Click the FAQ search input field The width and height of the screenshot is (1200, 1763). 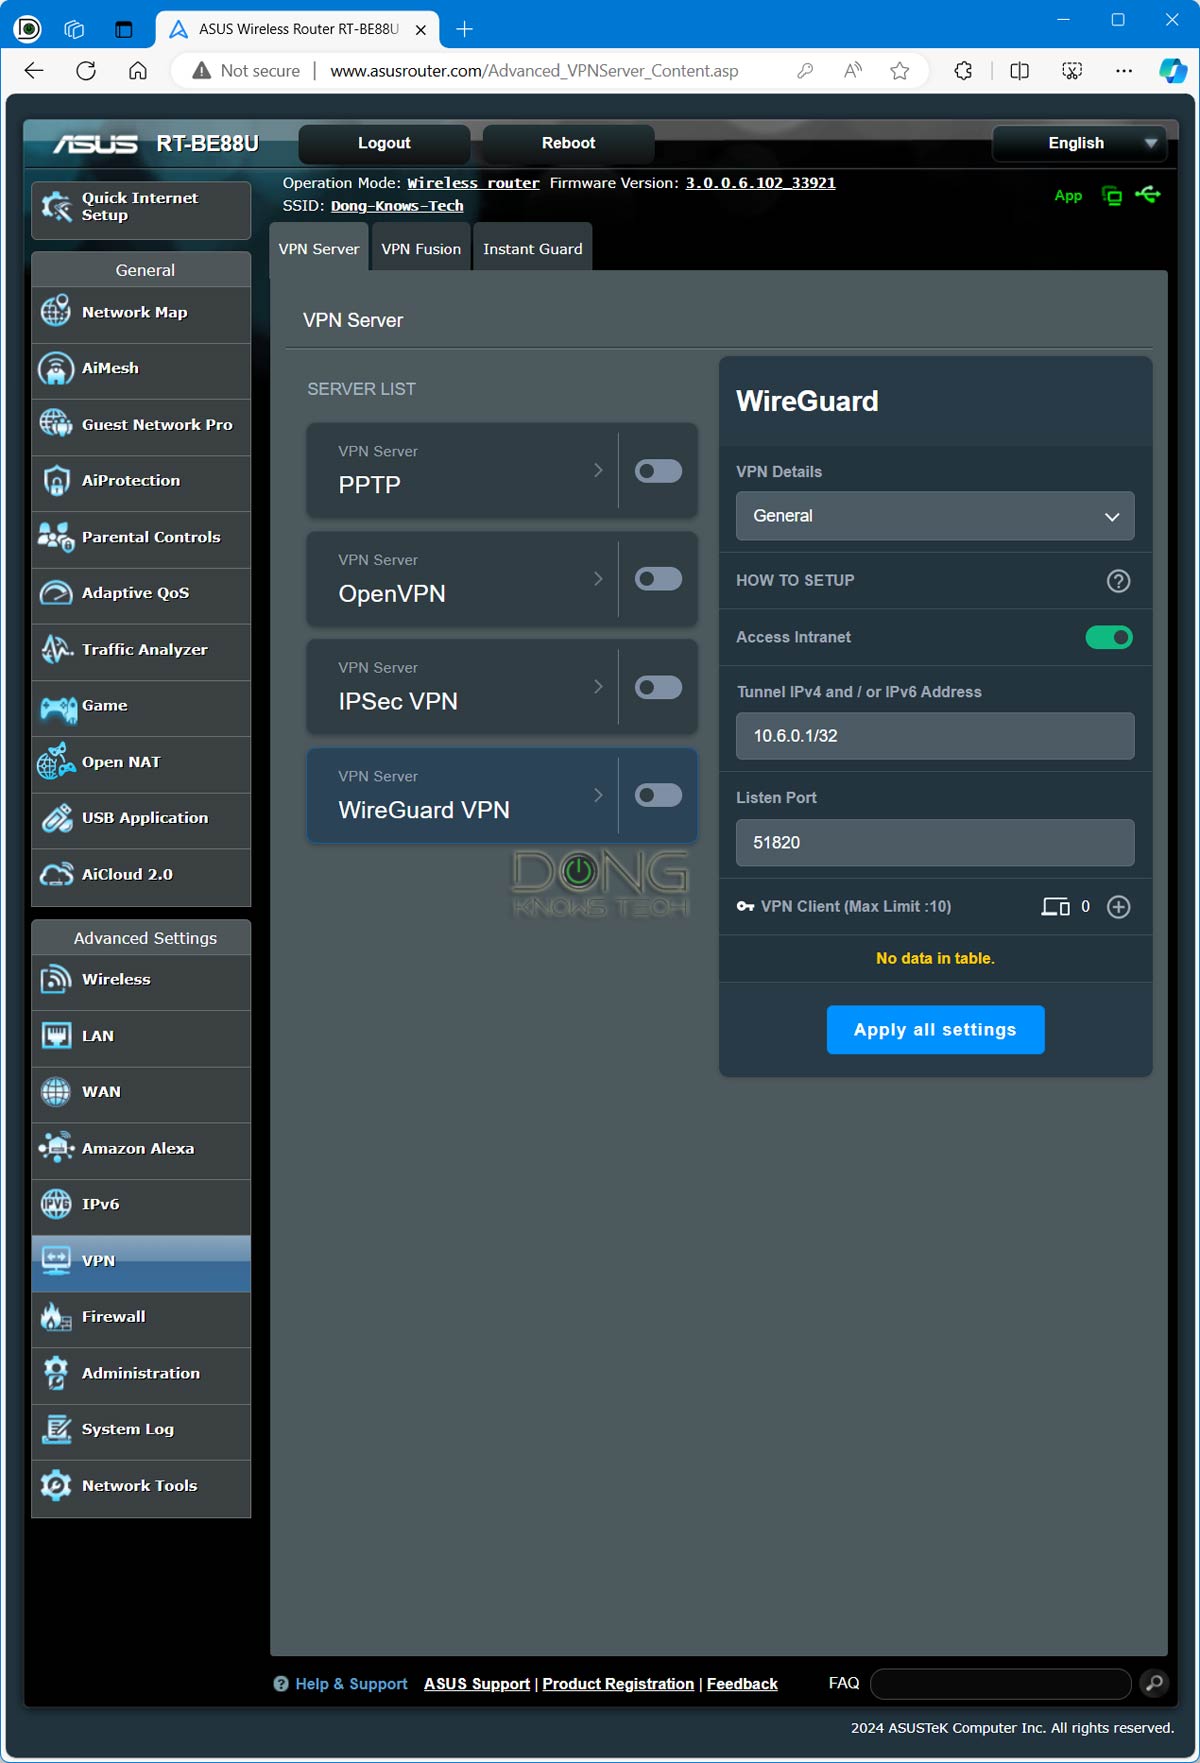(x=1001, y=1684)
